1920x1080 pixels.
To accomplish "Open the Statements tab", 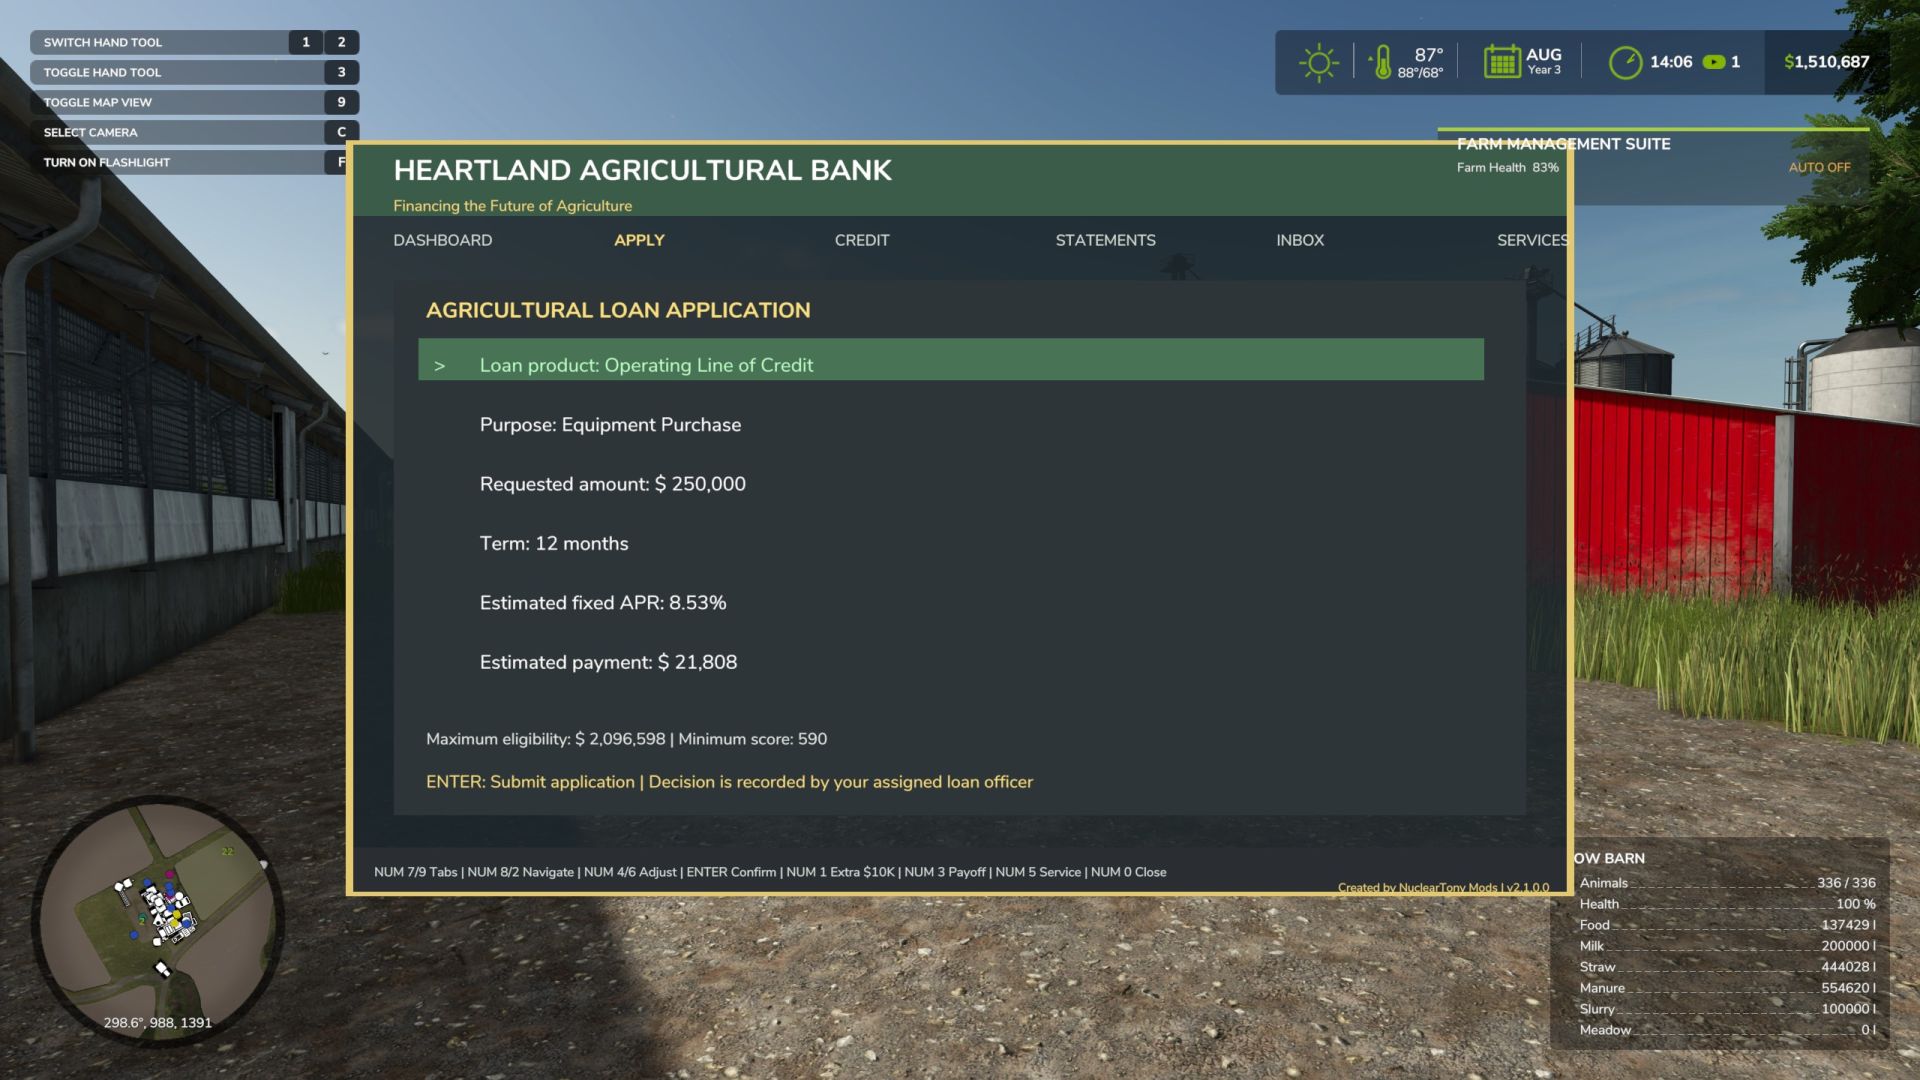I will point(1105,240).
